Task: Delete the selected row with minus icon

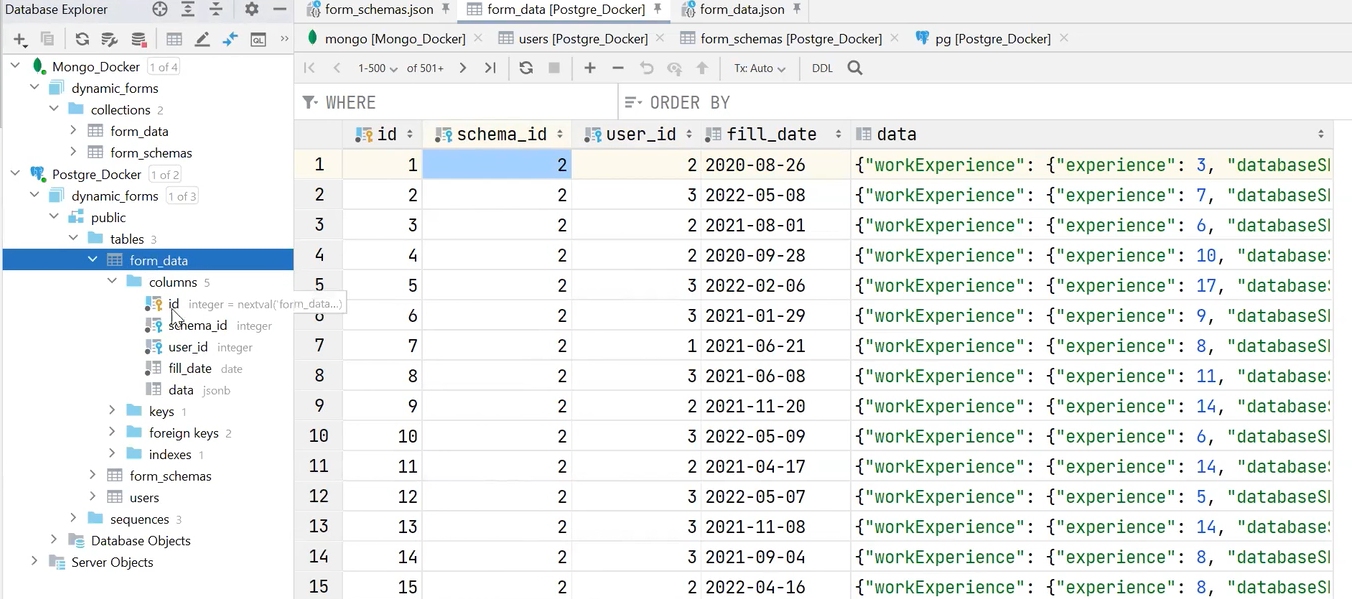Action: coord(617,68)
